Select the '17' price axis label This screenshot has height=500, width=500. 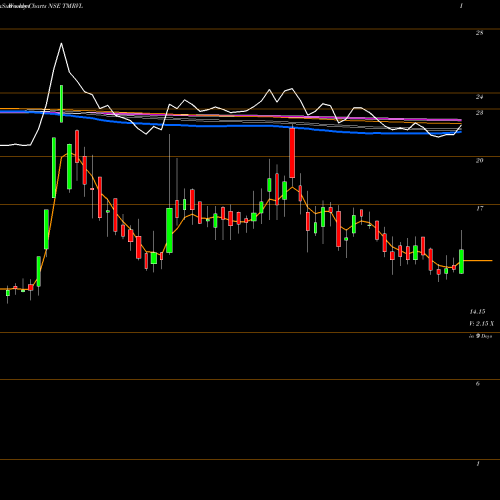[479, 209]
